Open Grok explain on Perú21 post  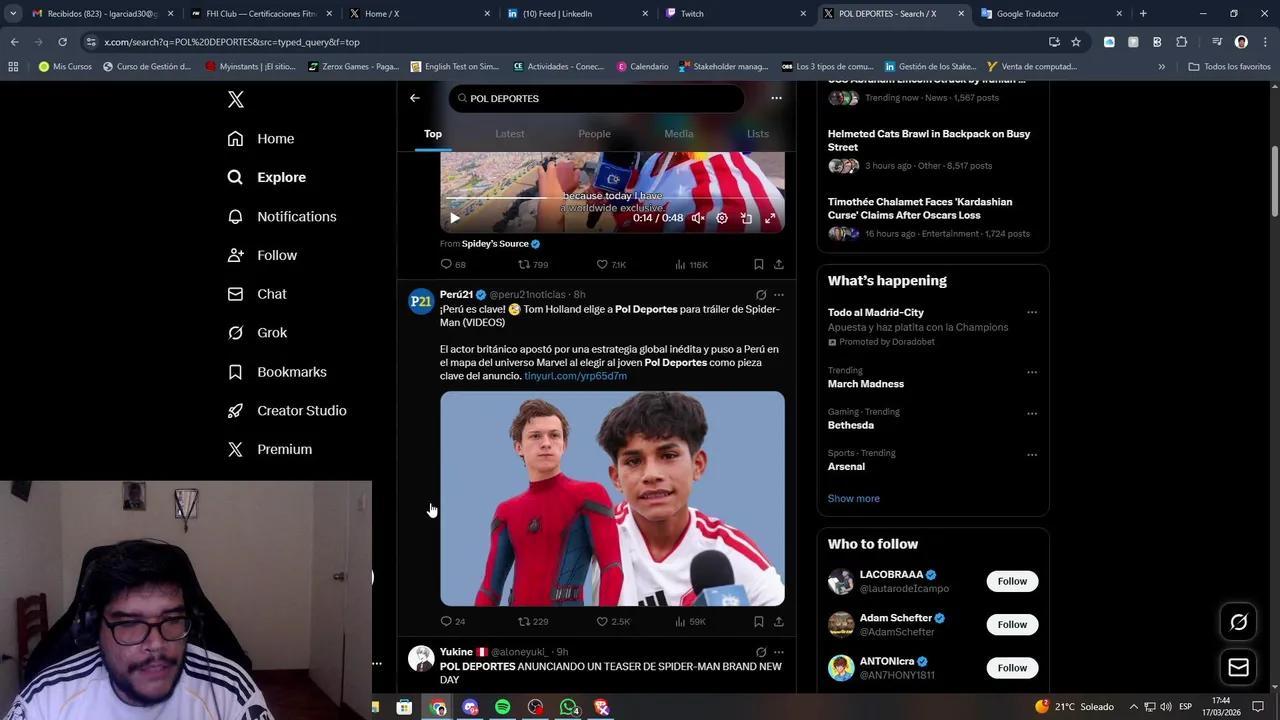[761, 295]
